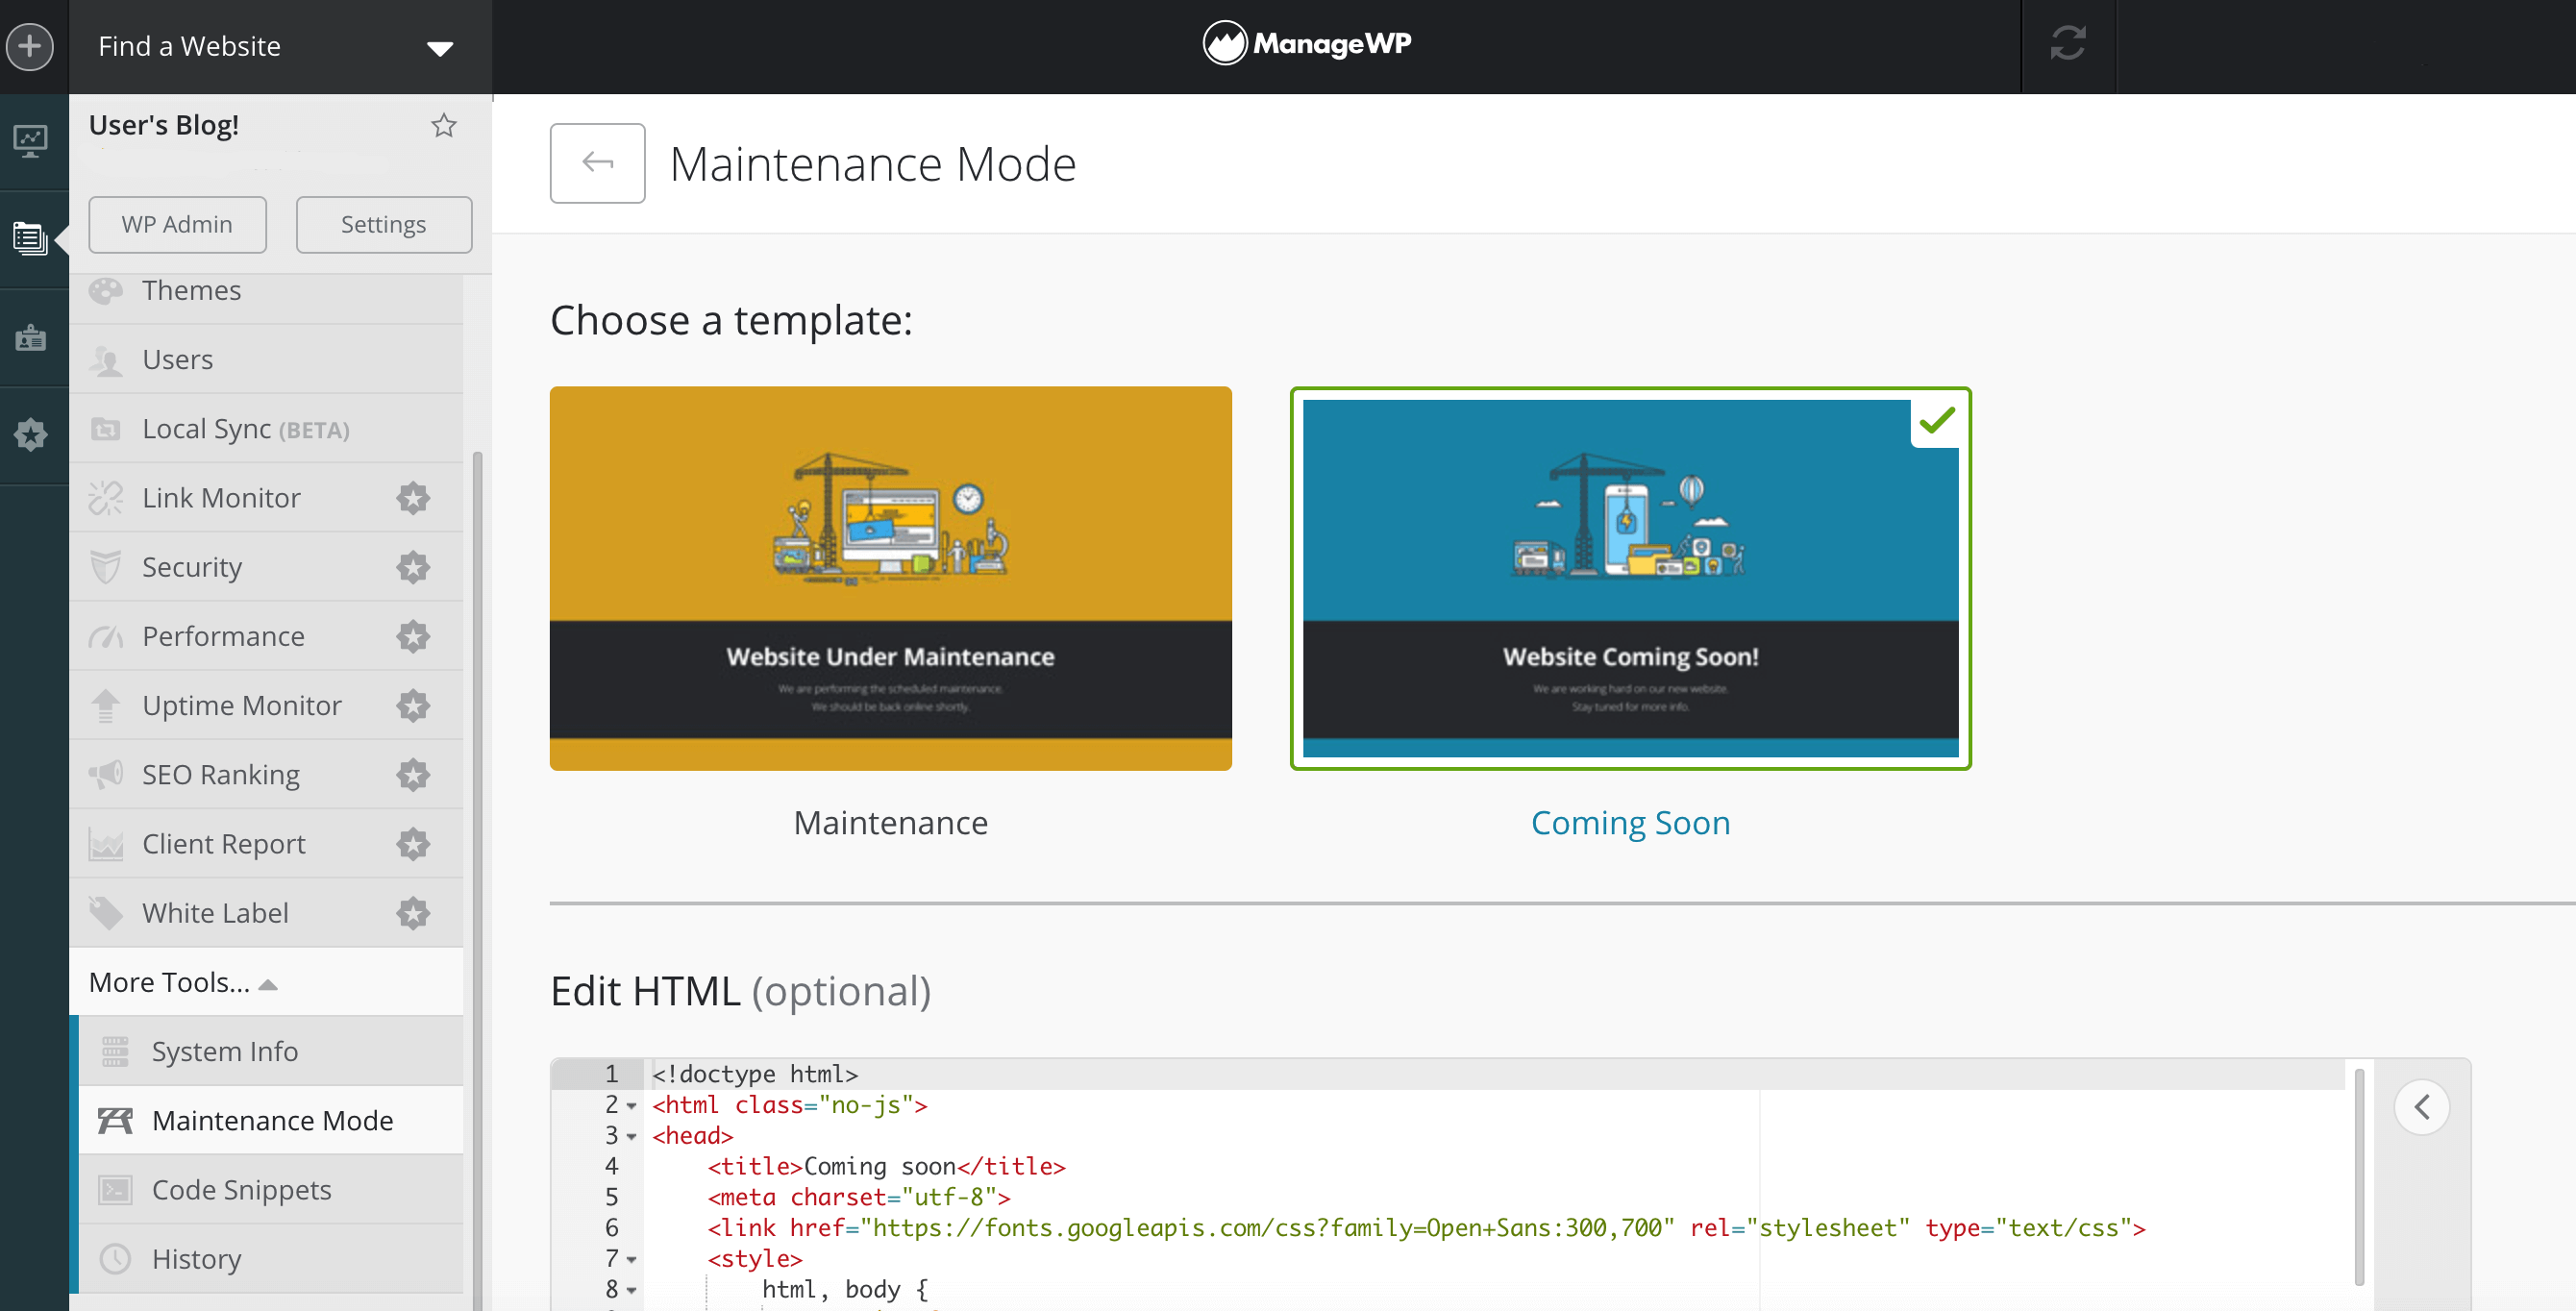Click the Settings button
2576x1311 pixels.
tap(382, 222)
